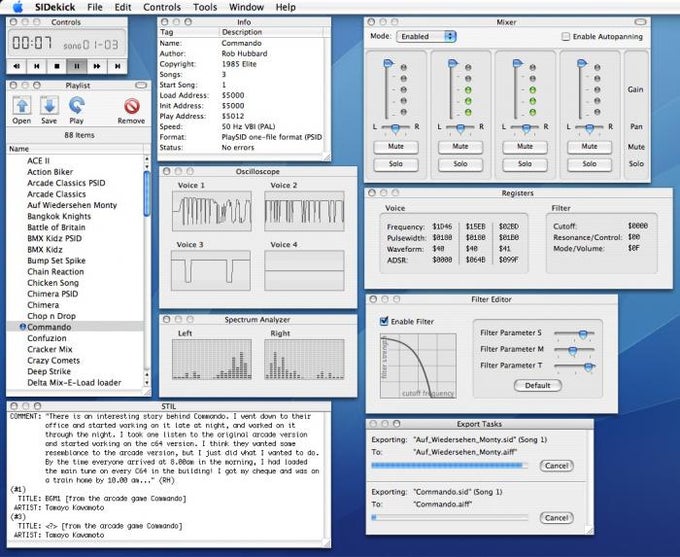This screenshot has width=680, height=557.
Task: Adjust the Filter Parameter M slider
Action: click(573, 350)
